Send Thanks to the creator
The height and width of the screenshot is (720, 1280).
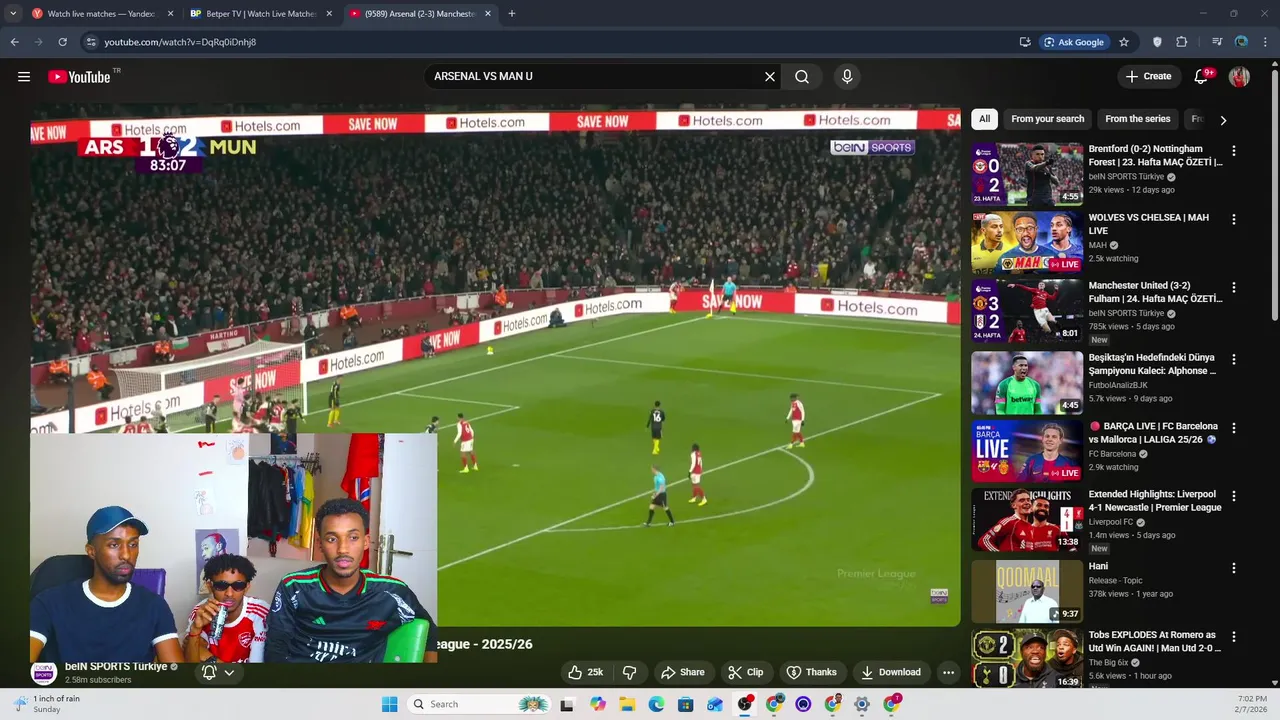click(x=811, y=672)
